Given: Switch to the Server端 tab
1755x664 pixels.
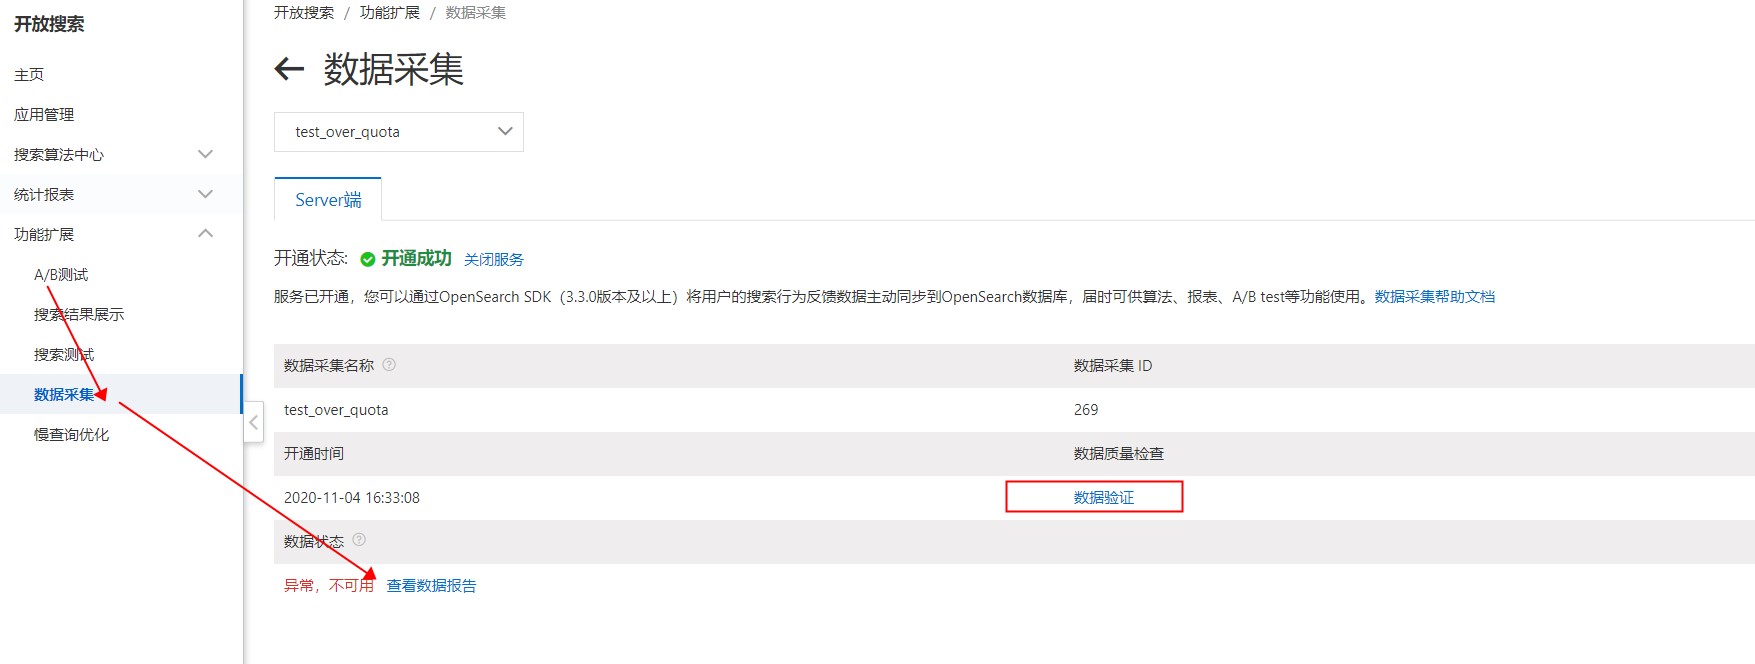Looking at the screenshot, I should [328, 200].
